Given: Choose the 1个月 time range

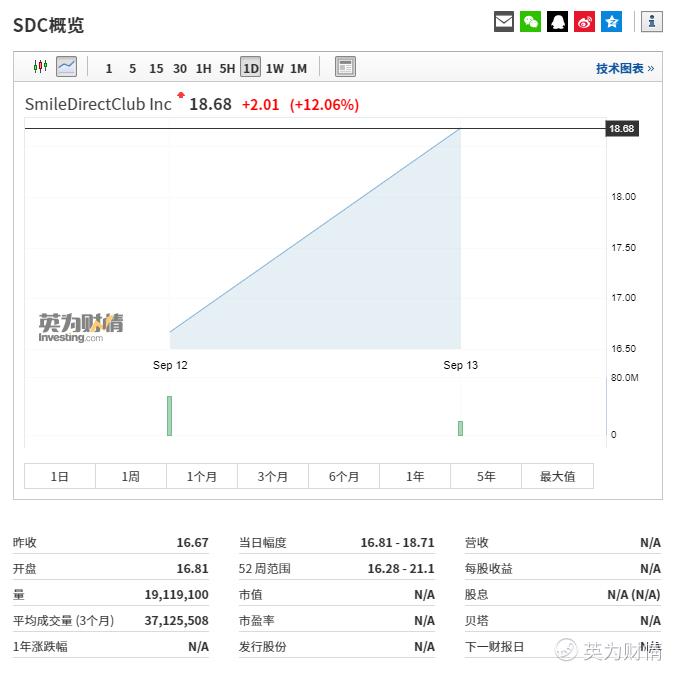Looking at the screenshot, I should [x=202, y=476].
